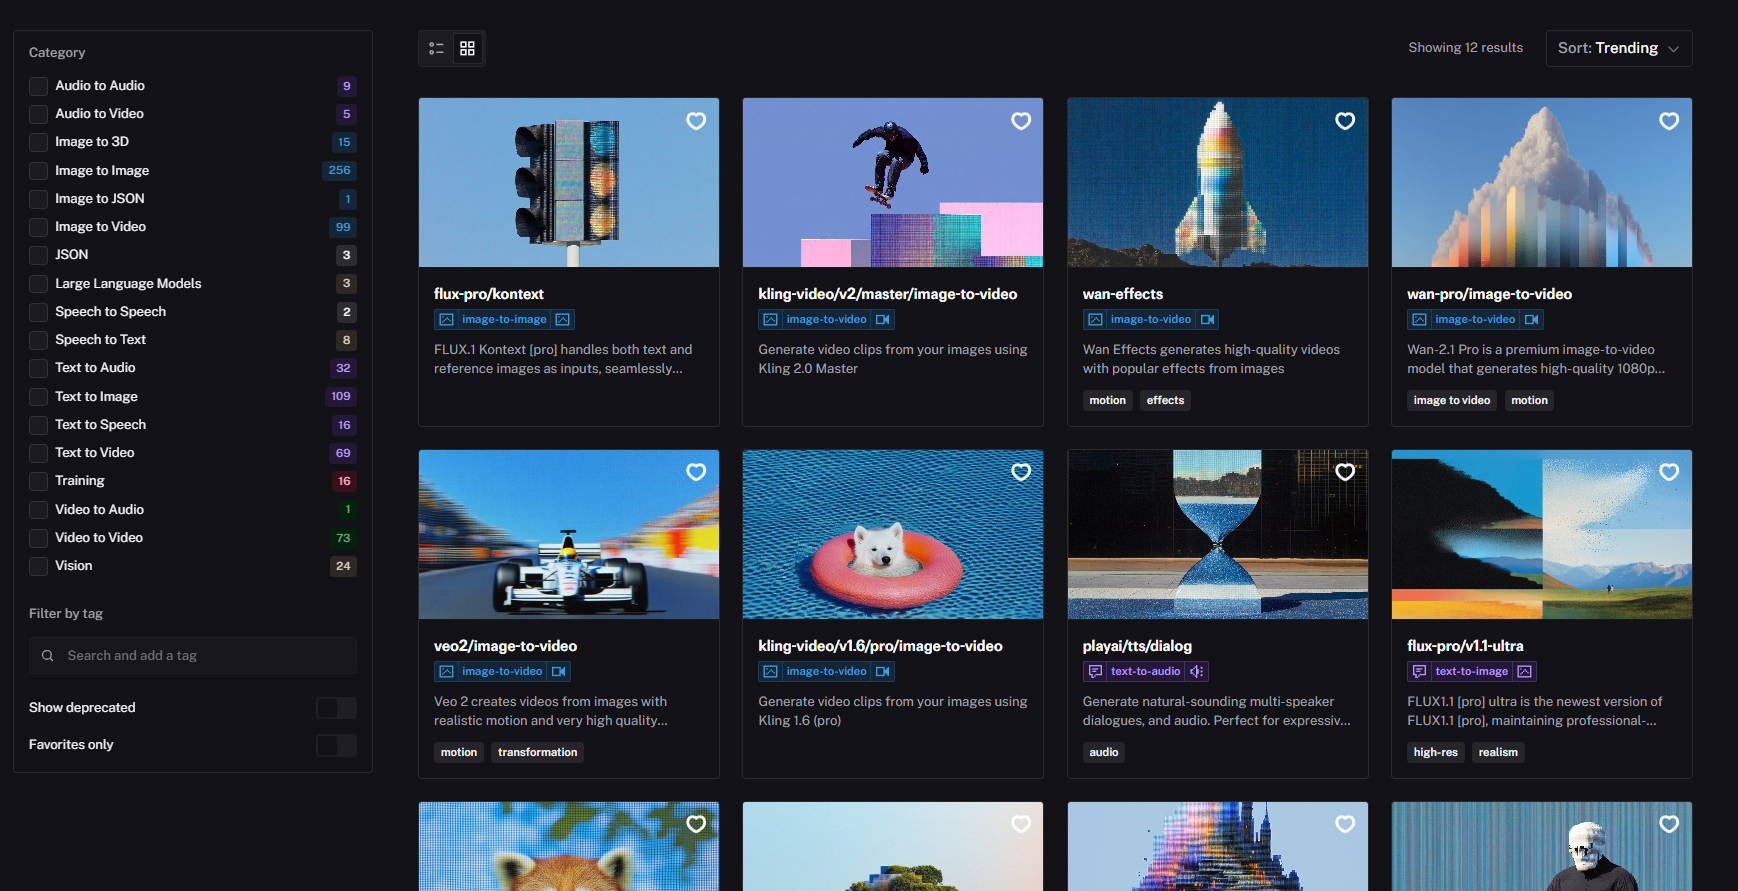The image size is (1738, 891).
Task: Open the Sort: Trending dropdown
Action: pyautogui.click(x=1618, y=48)
